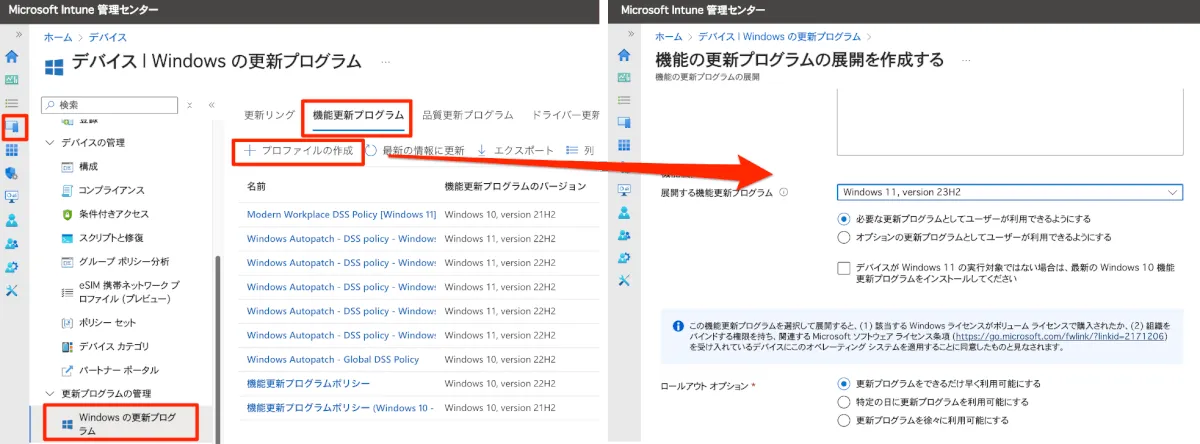
Task: Switch to 機能更新プログラム tab
Action: click(x=358, y=115)
